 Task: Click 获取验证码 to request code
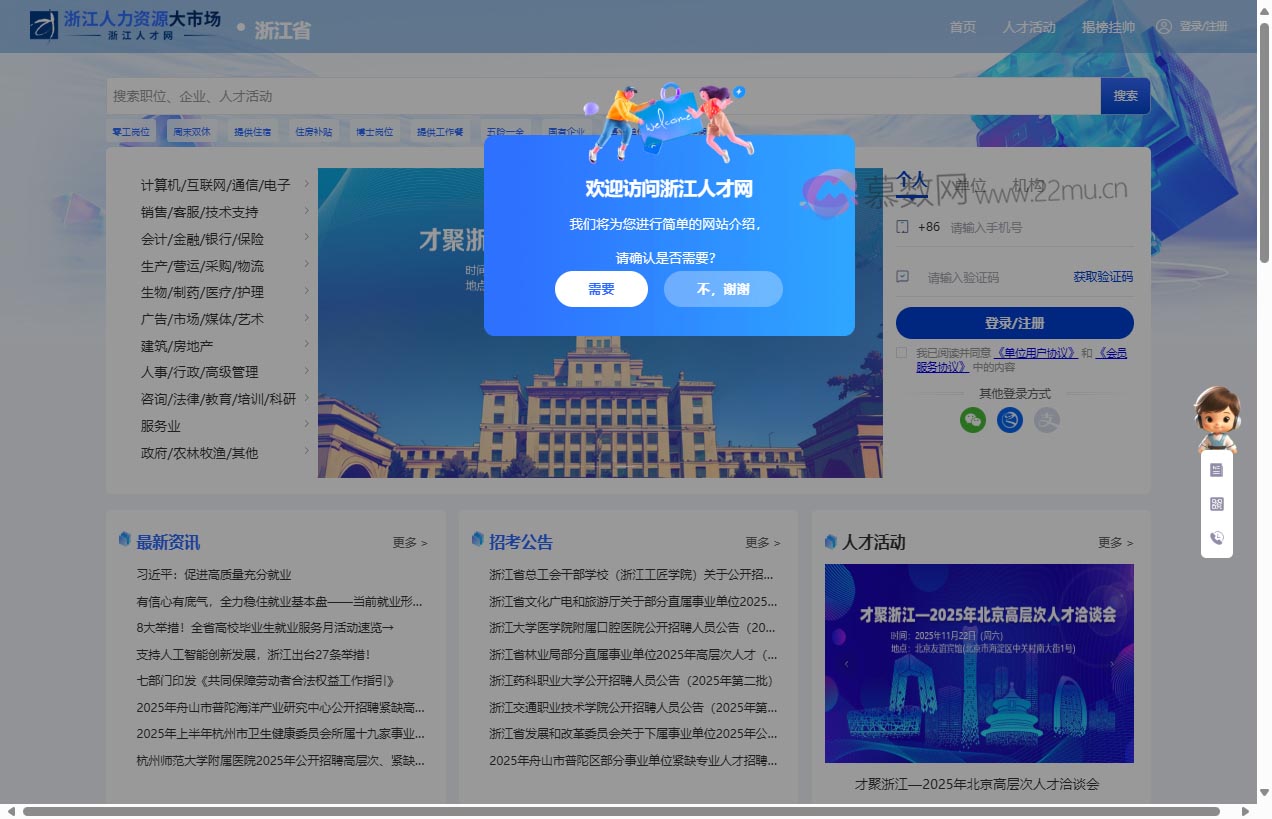[x=1102, y=277]
